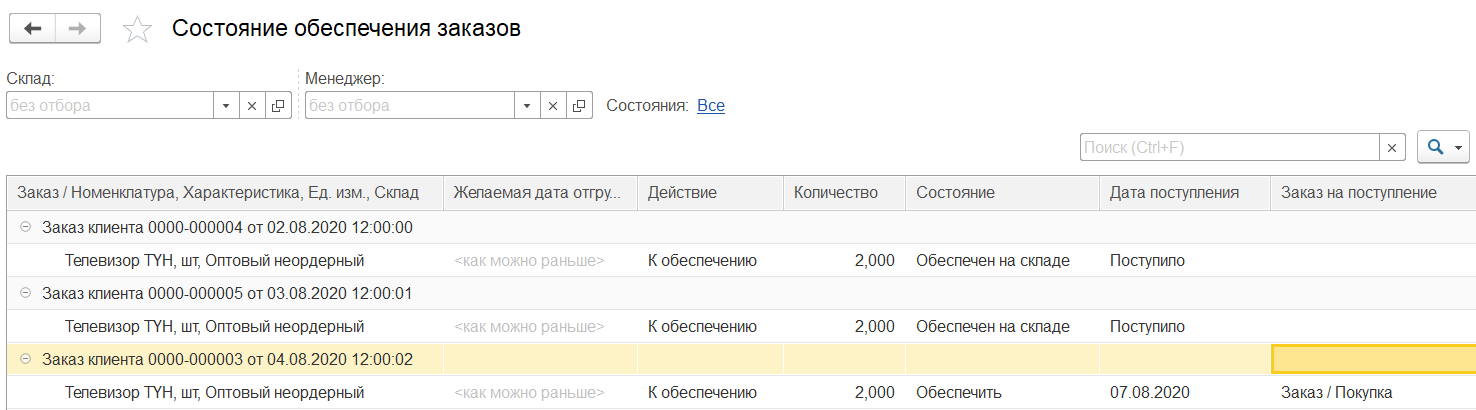Image resolution: width=1476 pixels, height=410 pixels.
Task: Sort by the Количество column header
Action: coord(836,193)
